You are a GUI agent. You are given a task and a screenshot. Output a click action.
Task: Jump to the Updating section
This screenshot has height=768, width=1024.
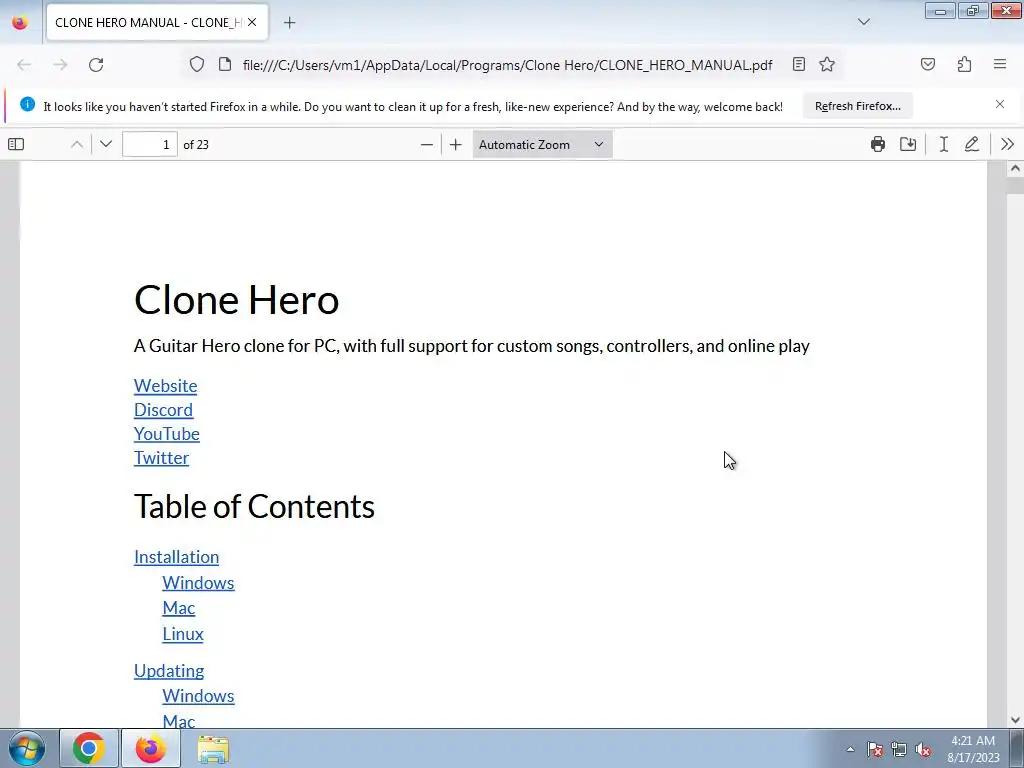(168, 671)
